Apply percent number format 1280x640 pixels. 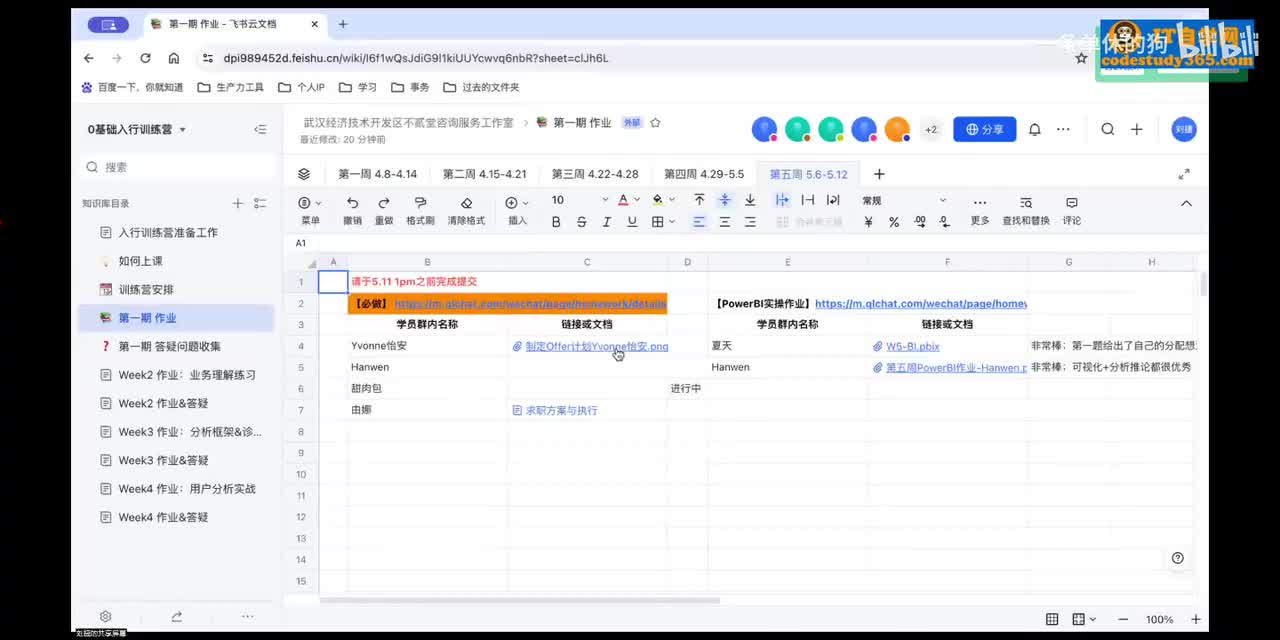tap(894, 222)
